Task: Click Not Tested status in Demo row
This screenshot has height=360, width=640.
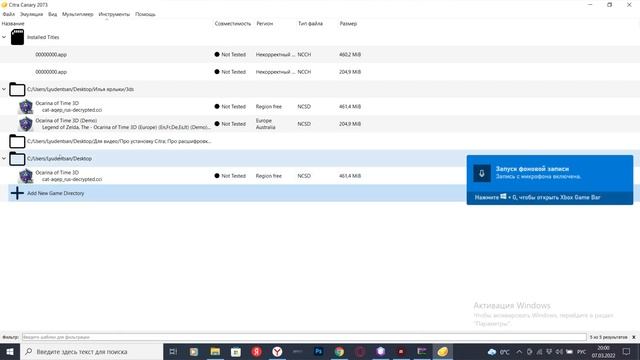Action: (x=230, y=124)
